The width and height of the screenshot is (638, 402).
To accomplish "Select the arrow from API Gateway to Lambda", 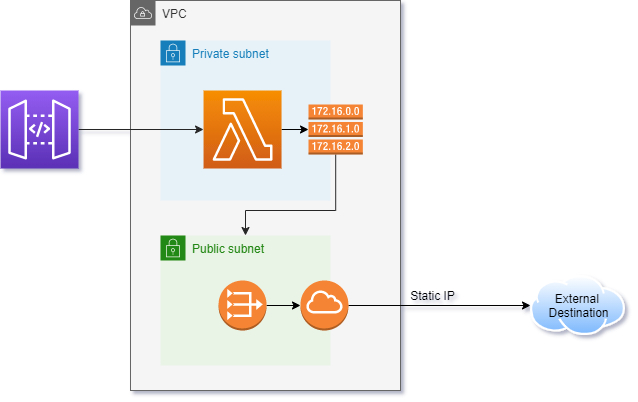I will (140, 130).
